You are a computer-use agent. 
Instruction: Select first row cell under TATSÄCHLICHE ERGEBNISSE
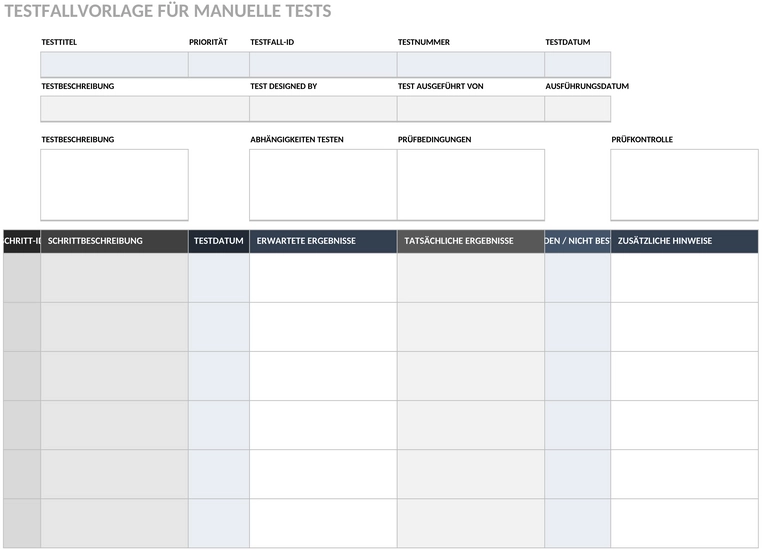pos(471,277)
